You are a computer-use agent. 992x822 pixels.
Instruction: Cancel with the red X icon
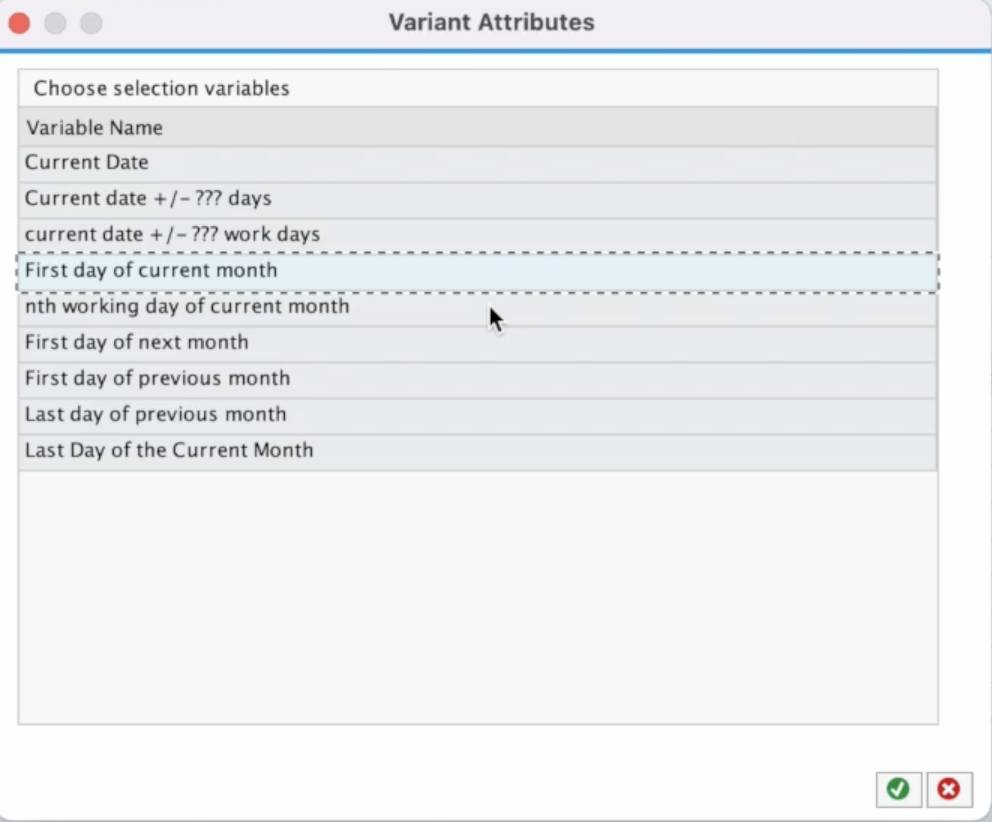click(x=949, y=789)
